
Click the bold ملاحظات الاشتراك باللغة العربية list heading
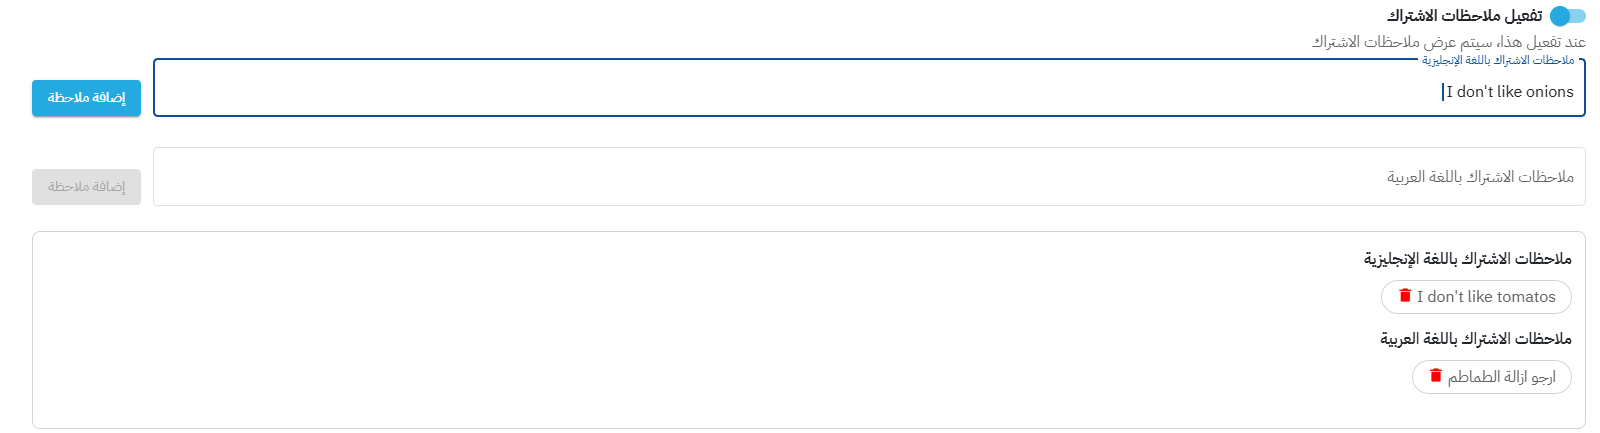click(1476, 339)
